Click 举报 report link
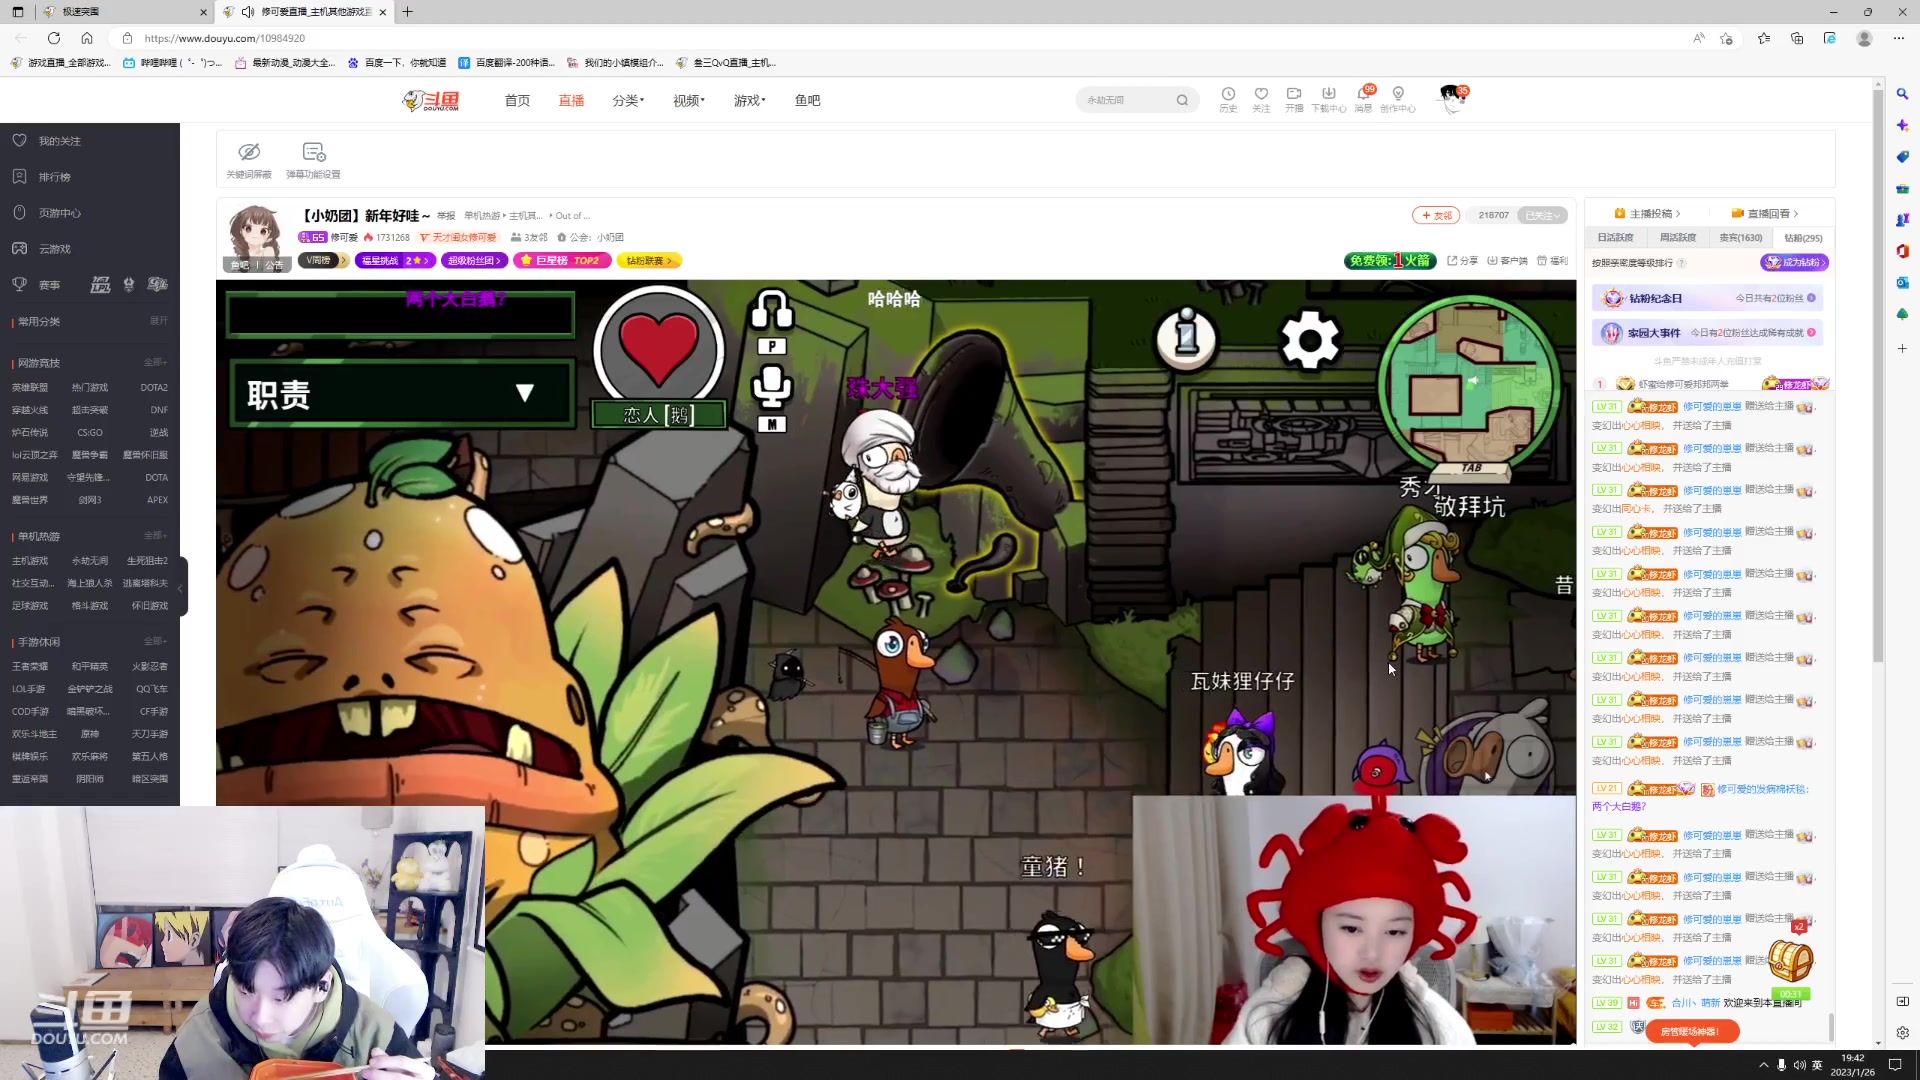Image resolution: width=1920 pixels, height=1080 pixels. click(x=446, y=216)
